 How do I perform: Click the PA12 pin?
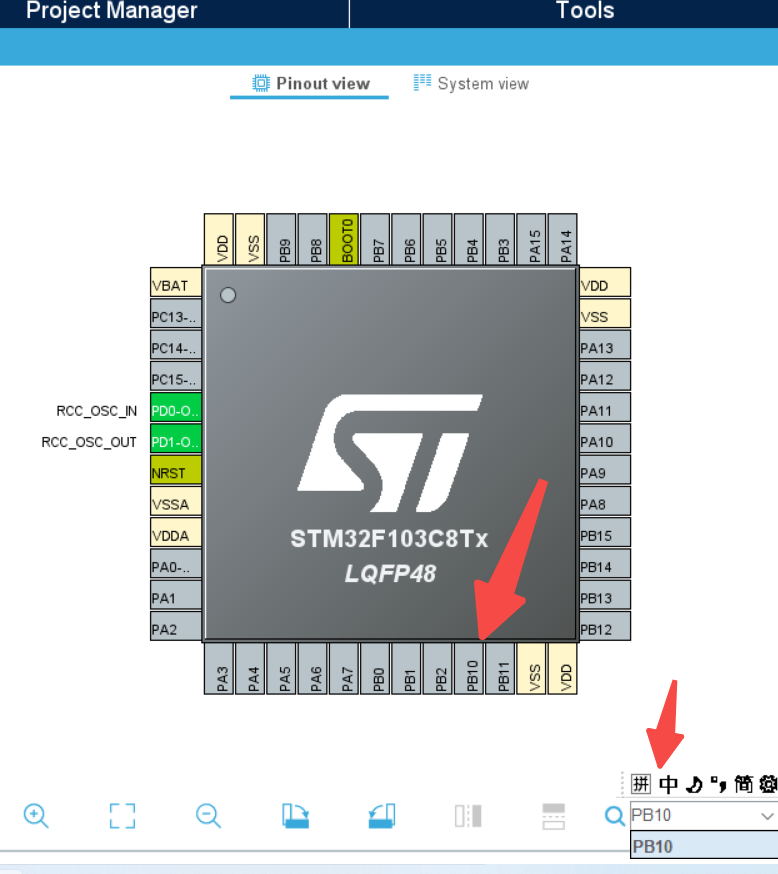pyautogui.click(x=605, y=376)
